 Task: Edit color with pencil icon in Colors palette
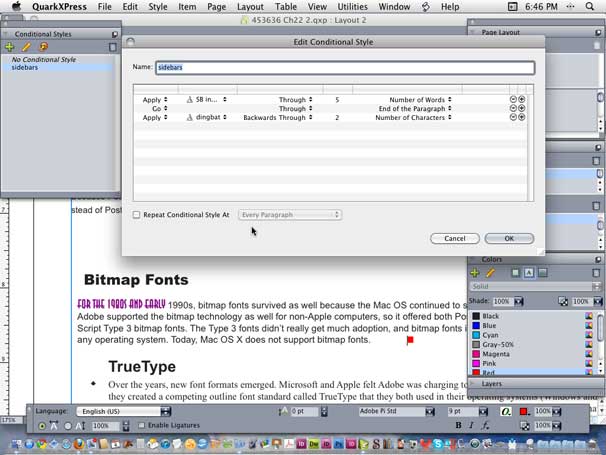pyautogui.click(x=490, y=273)
